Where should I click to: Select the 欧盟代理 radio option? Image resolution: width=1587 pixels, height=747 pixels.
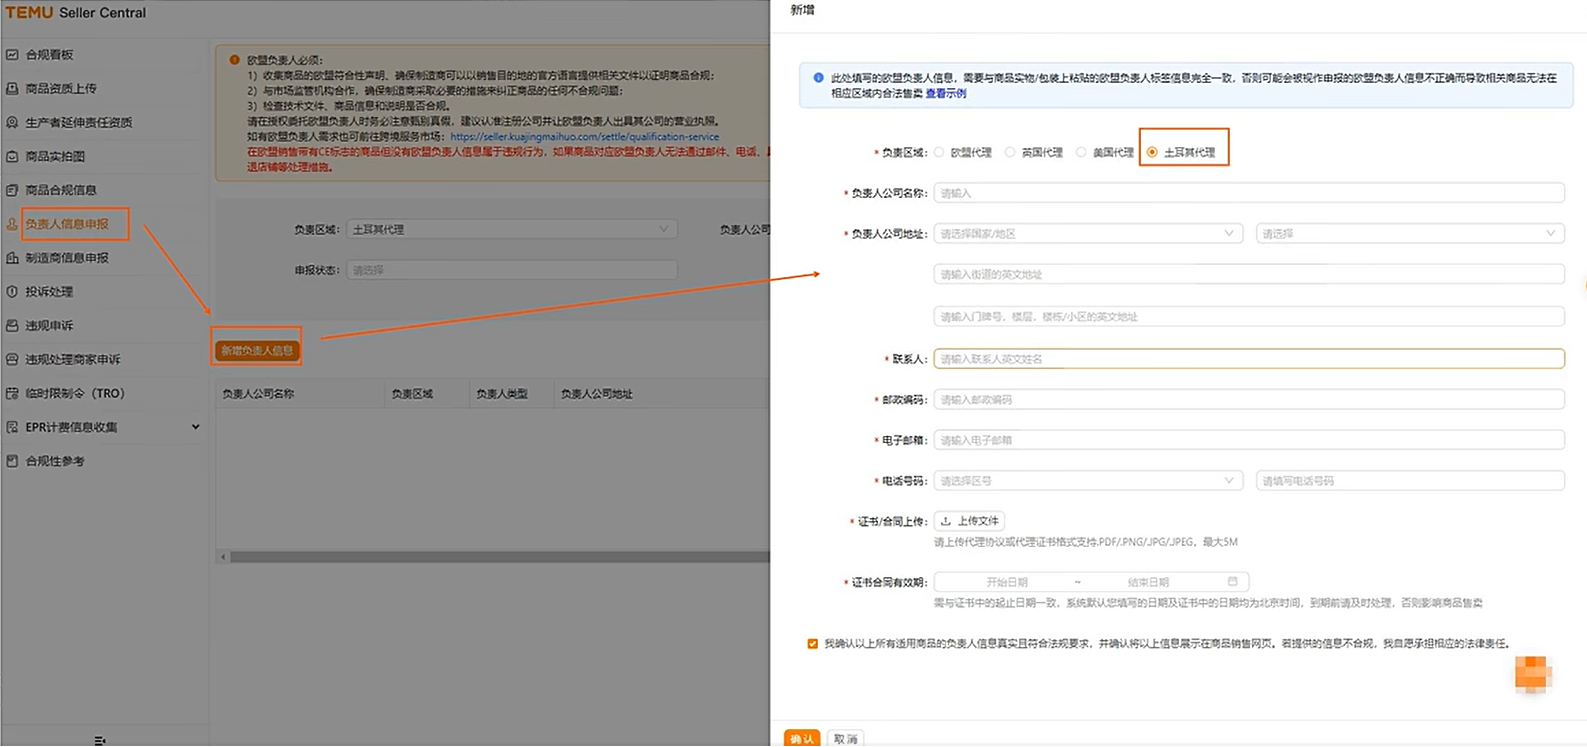point(939,152)
